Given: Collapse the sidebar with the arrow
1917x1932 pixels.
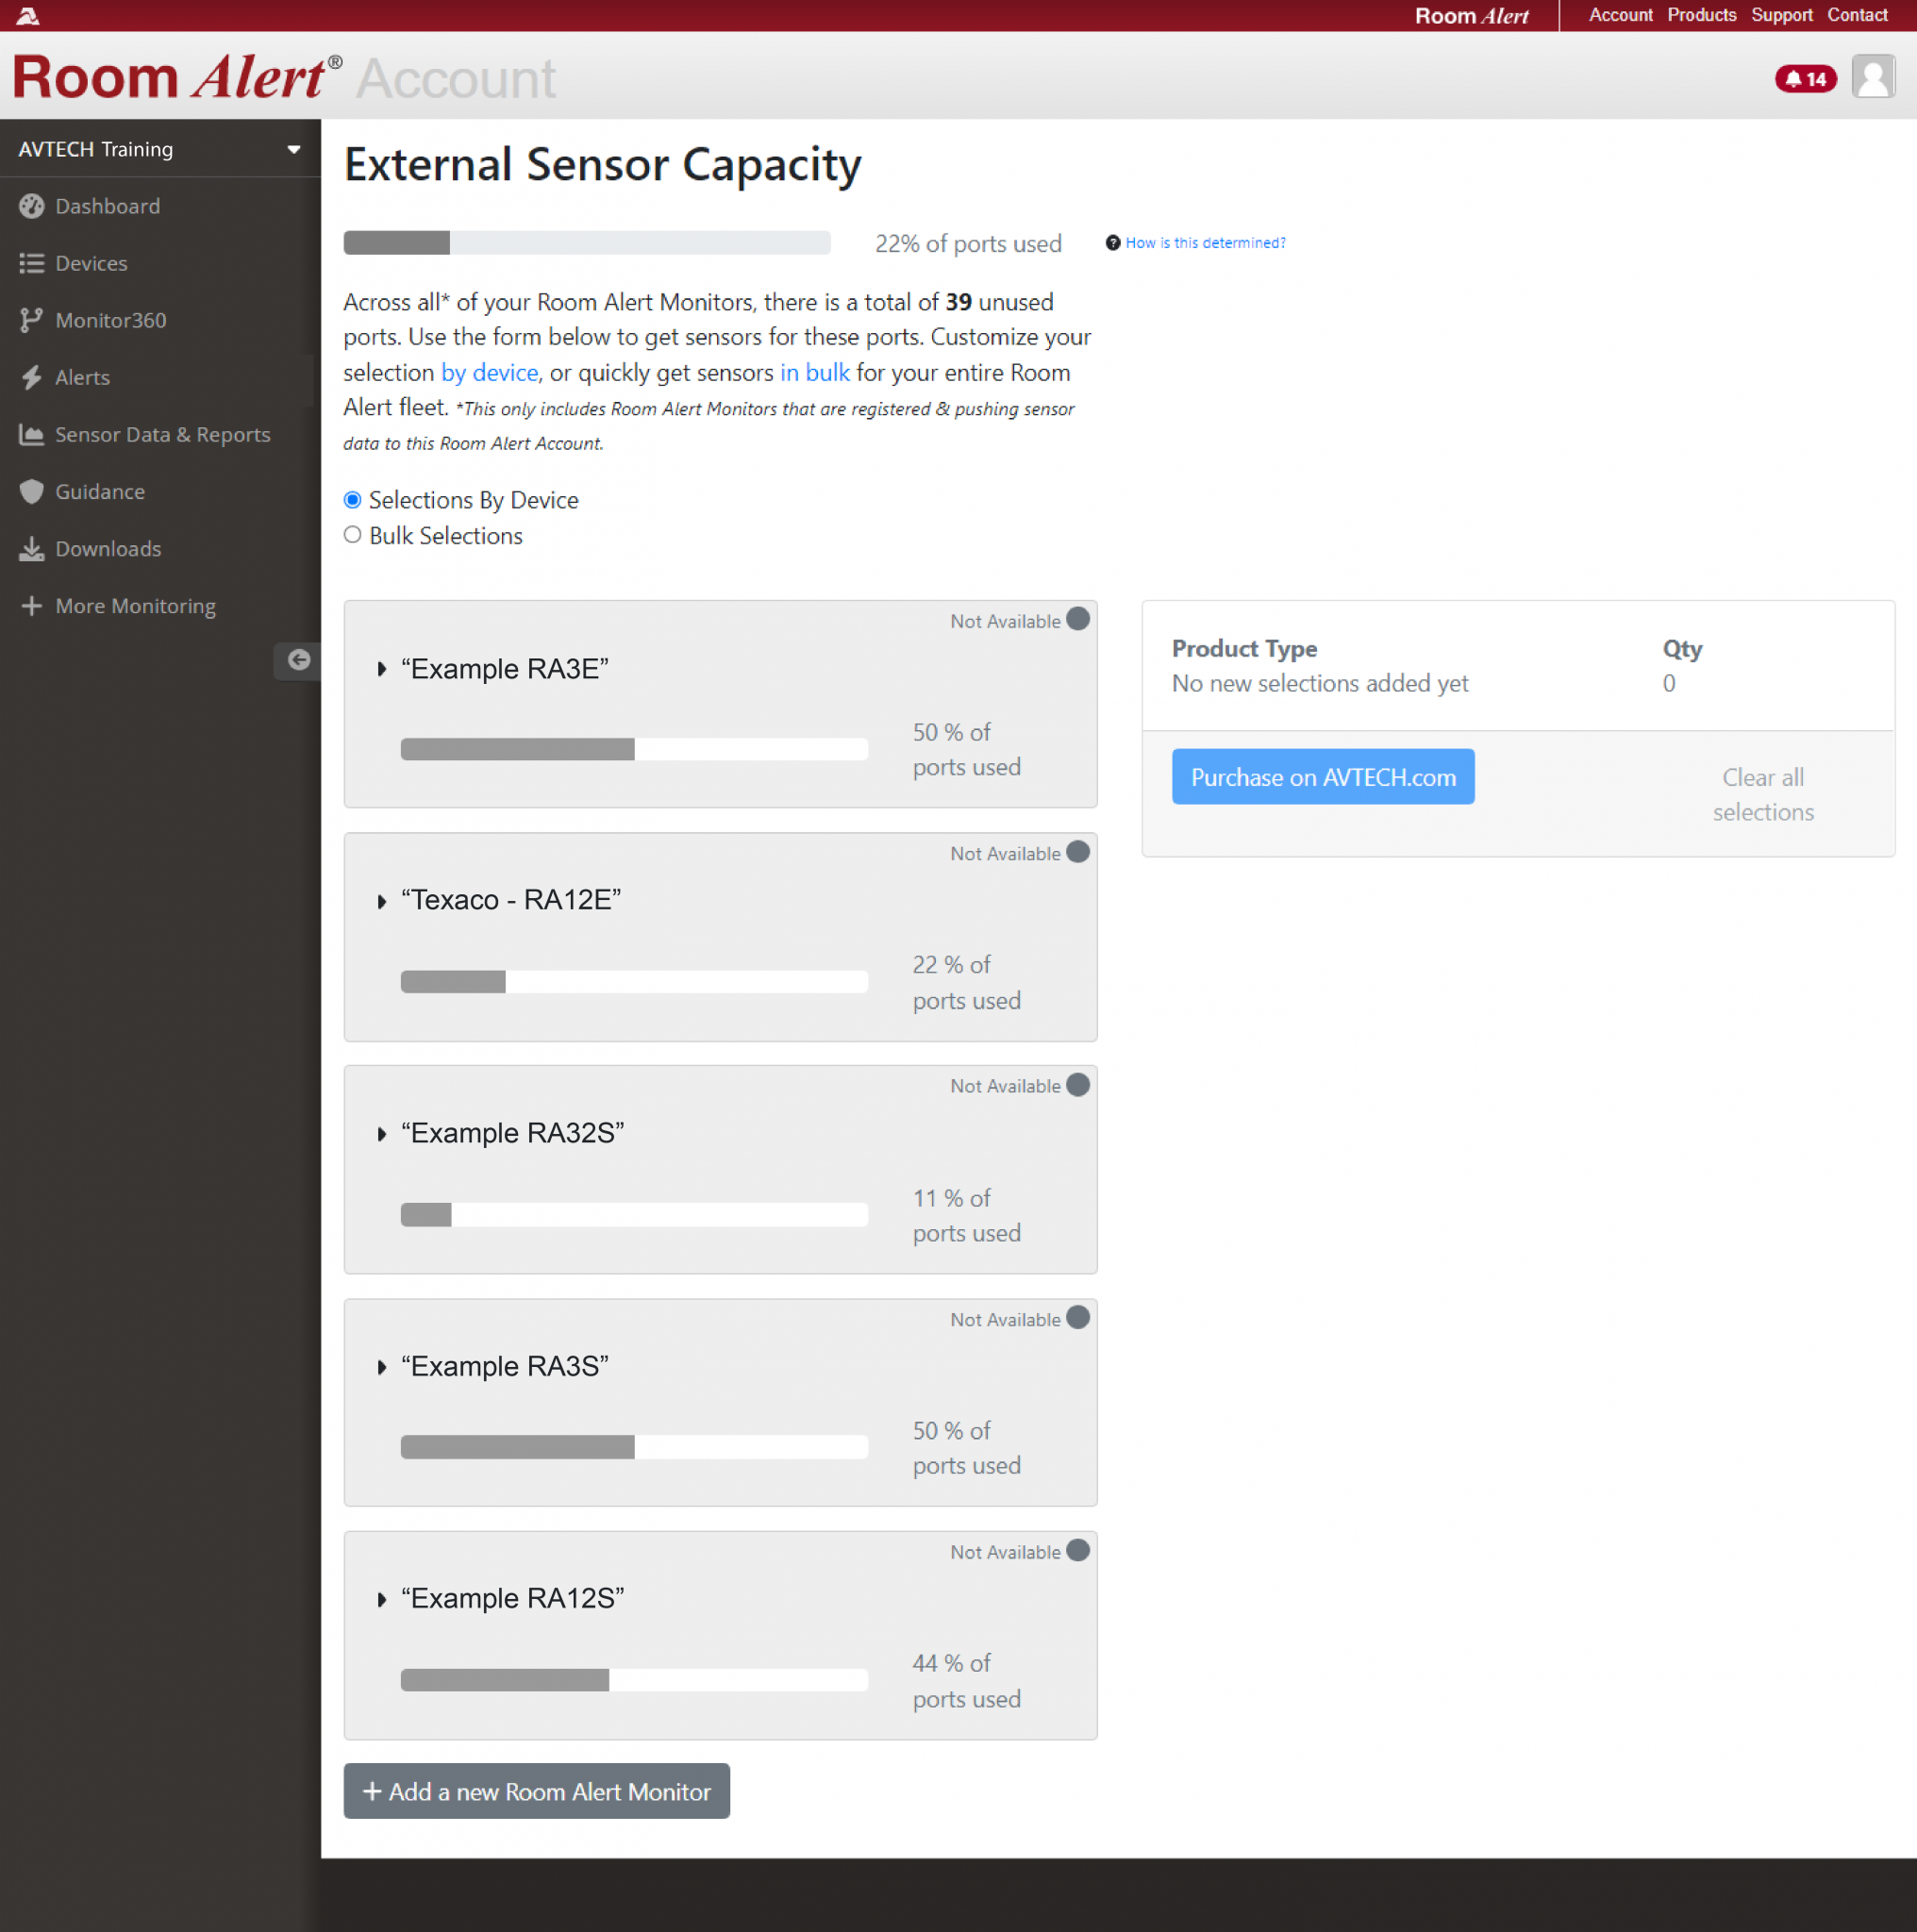Looking at the screenshot, I should 297,660.
